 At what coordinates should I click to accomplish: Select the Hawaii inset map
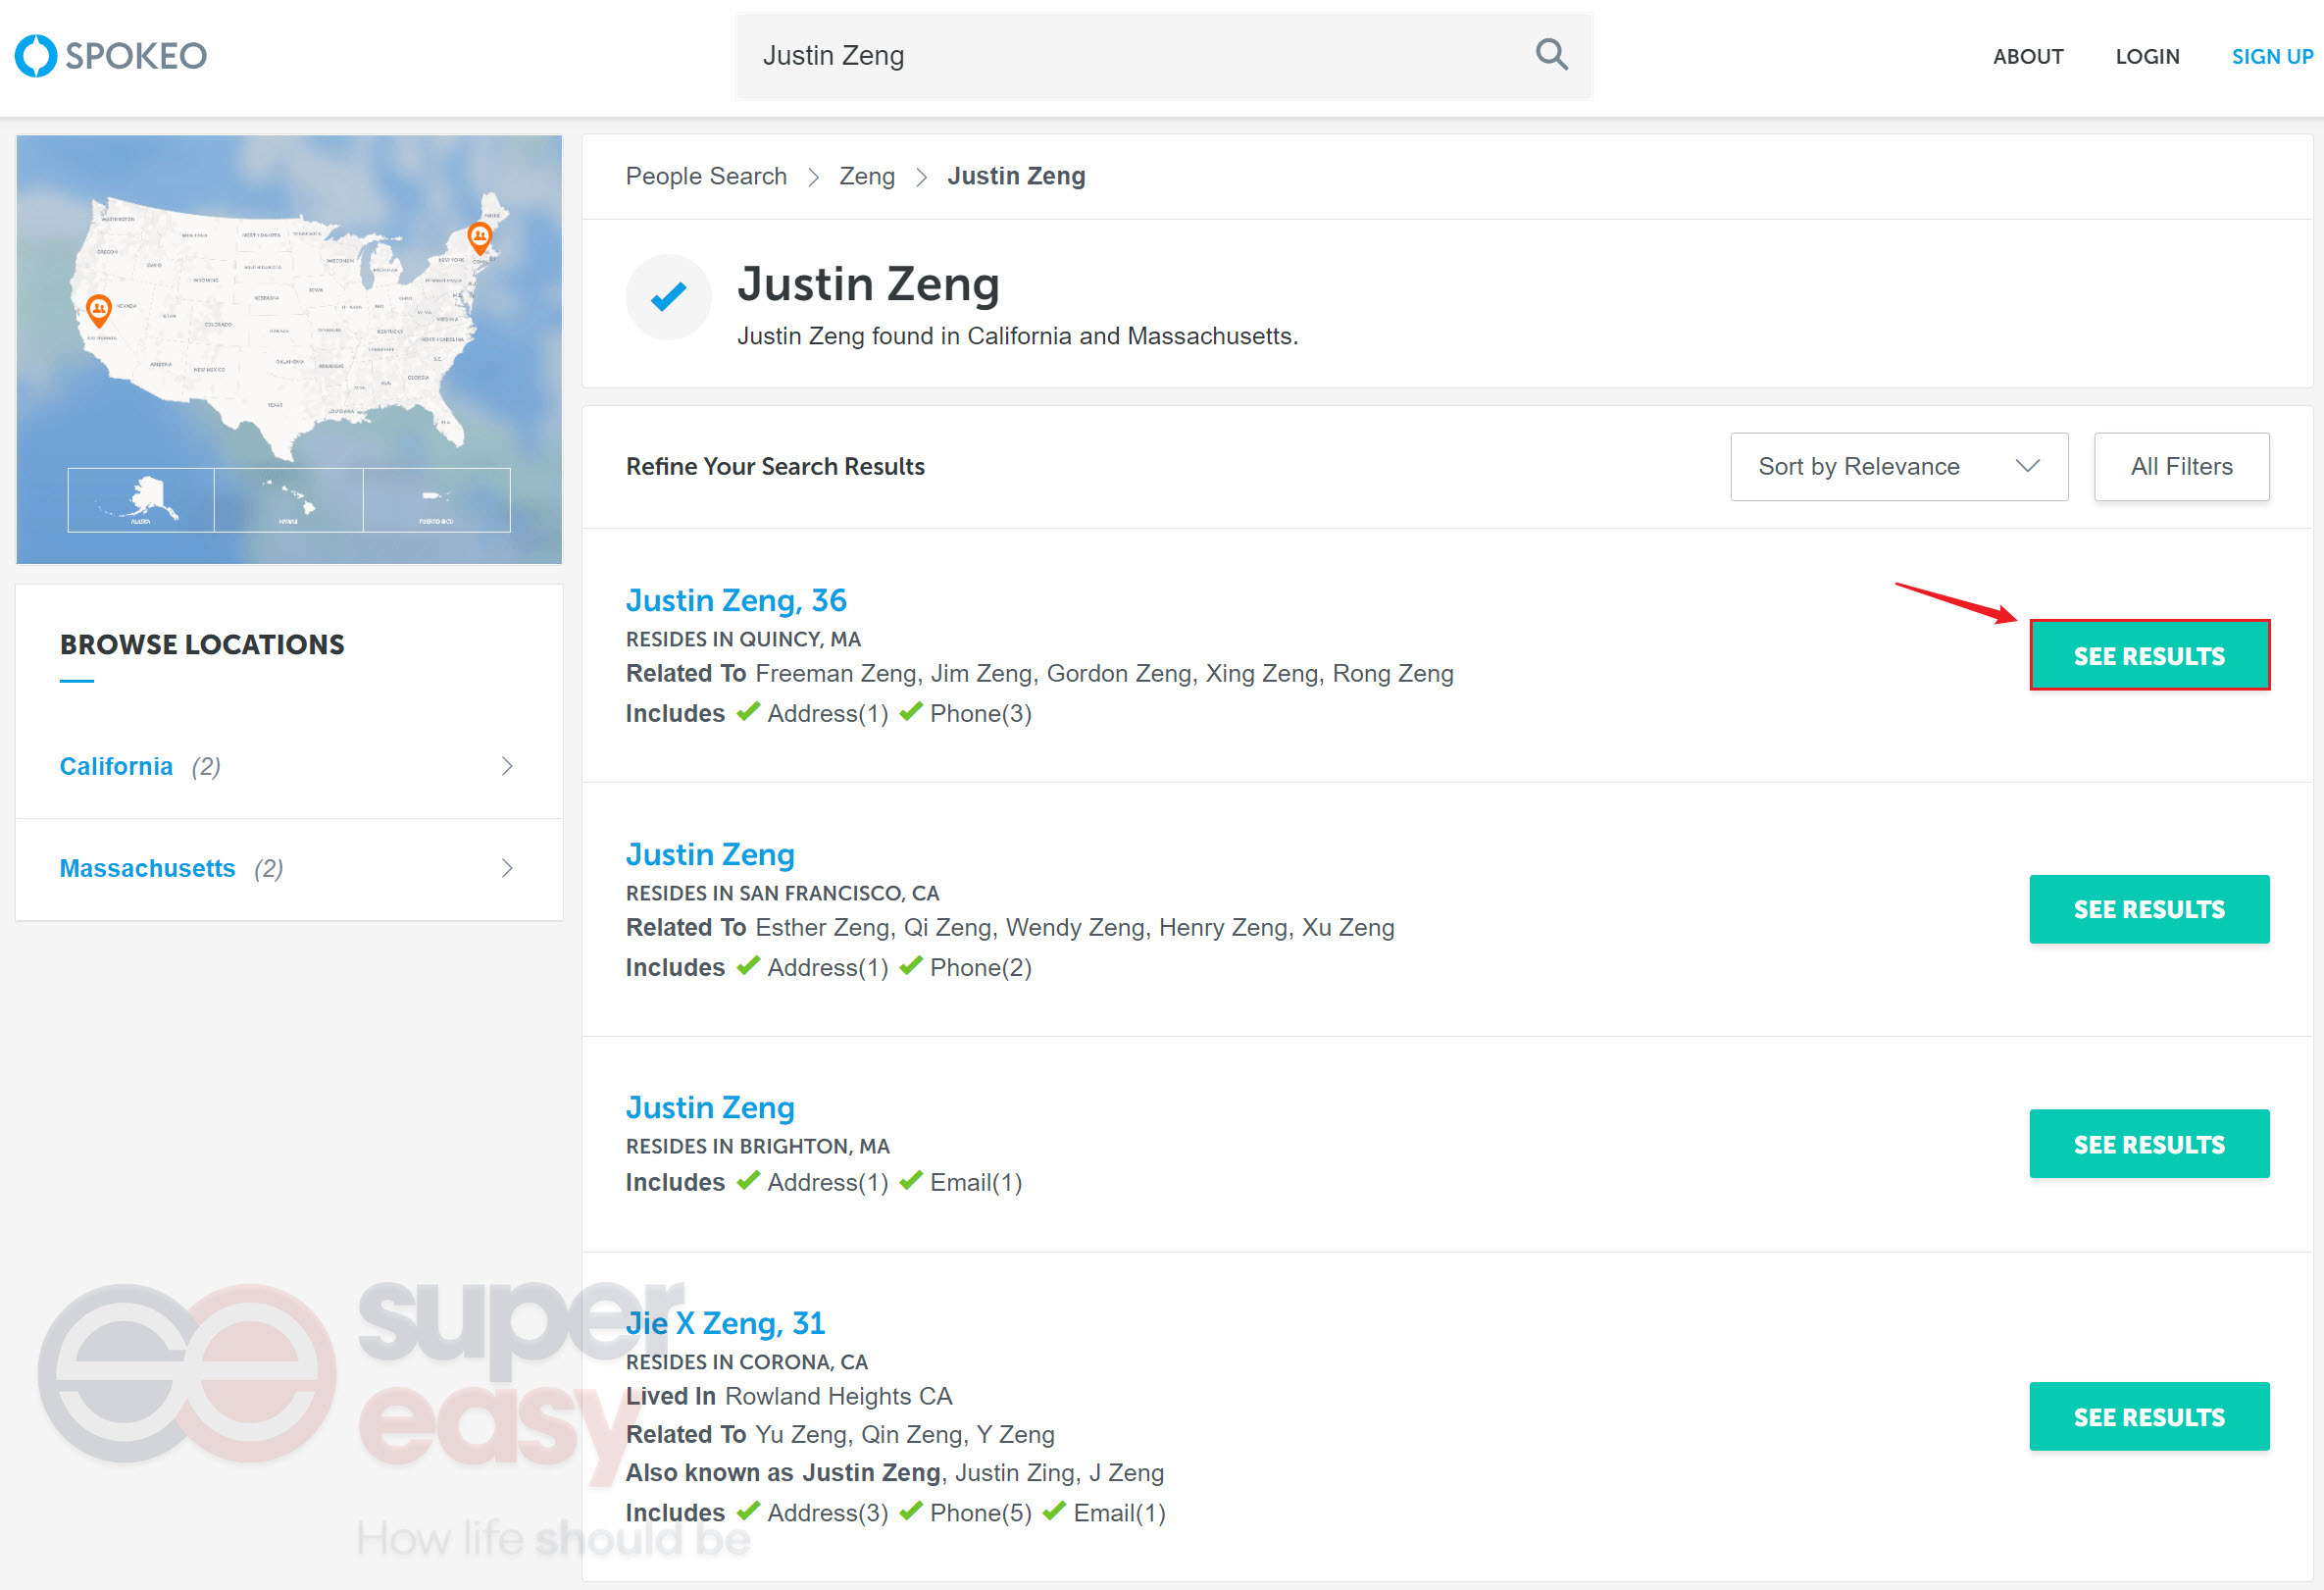(x=288, y=499)
